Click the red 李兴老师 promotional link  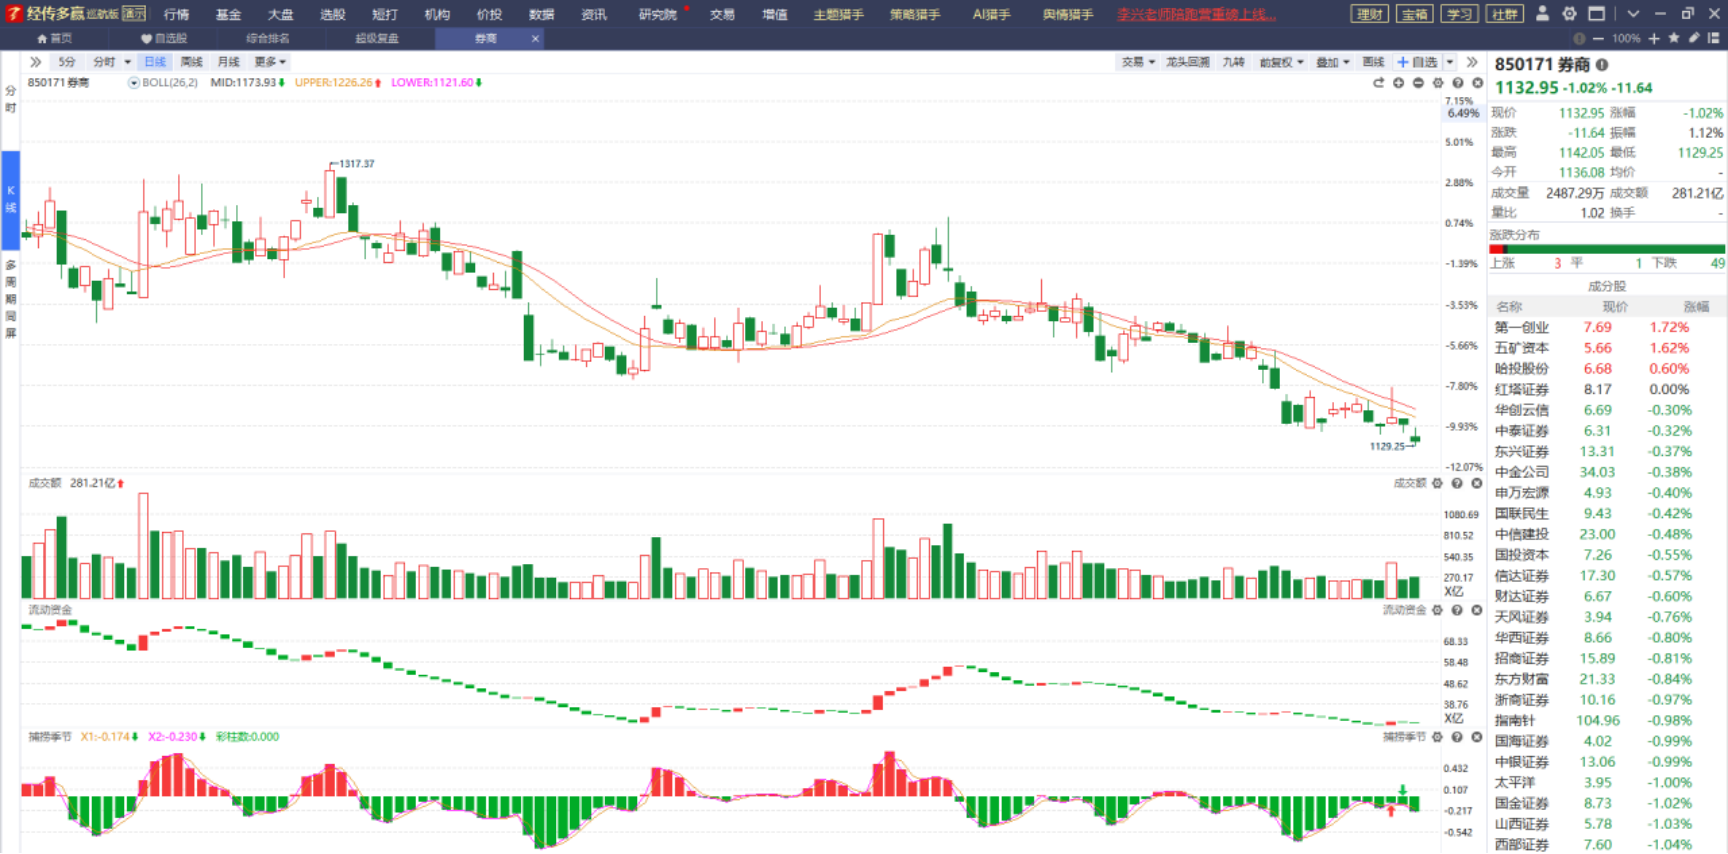[1196, 14]
